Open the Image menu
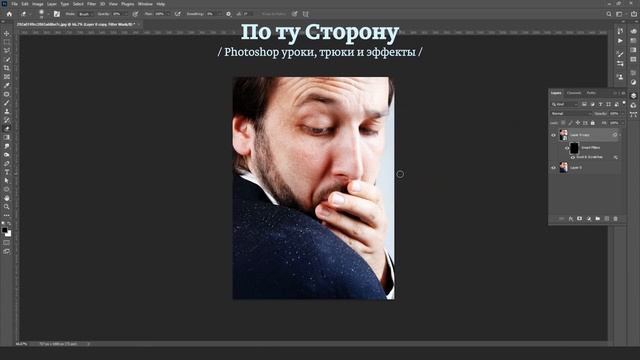Screen dimensions: 640x360 pyautogui.click(x=38, y=4)
